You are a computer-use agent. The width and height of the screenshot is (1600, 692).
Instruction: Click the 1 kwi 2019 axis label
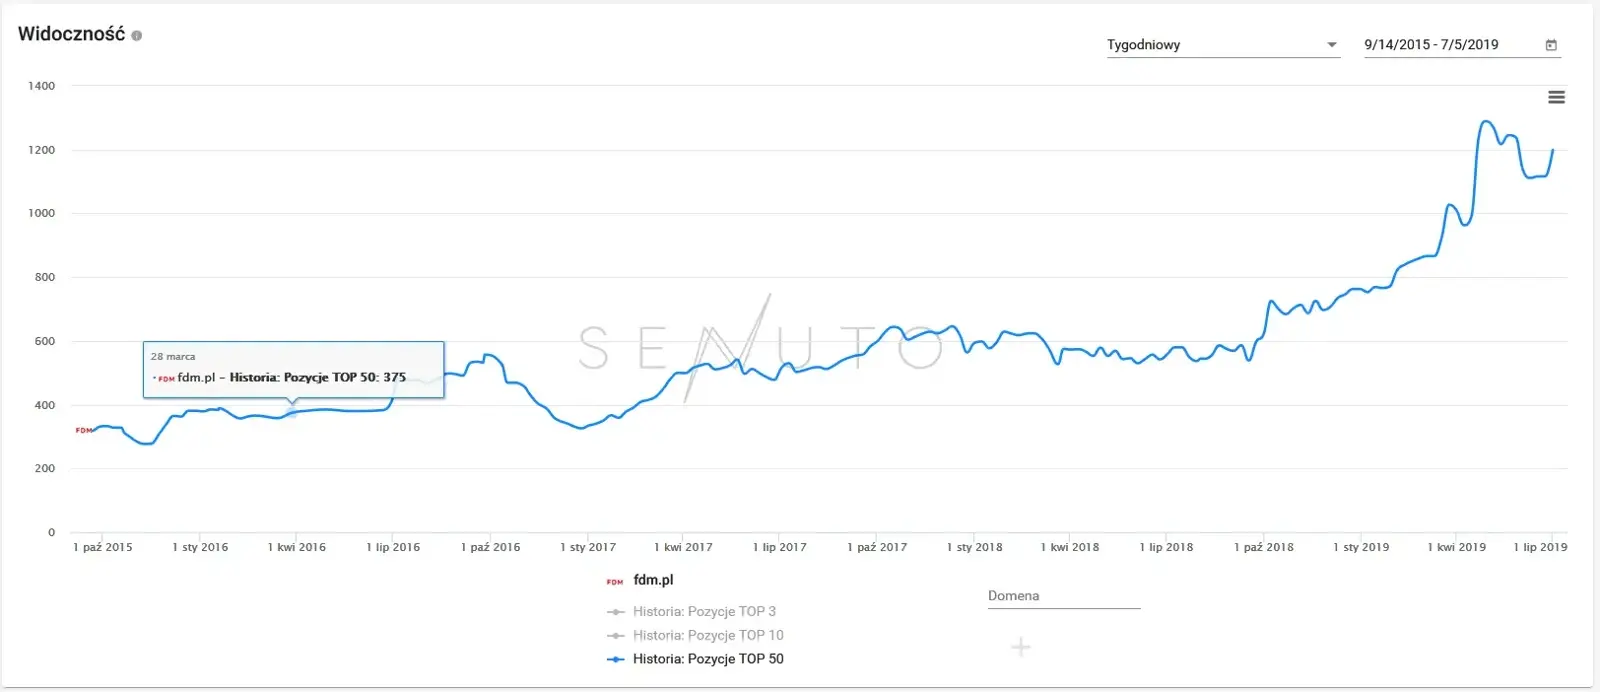pos(1456,547)
